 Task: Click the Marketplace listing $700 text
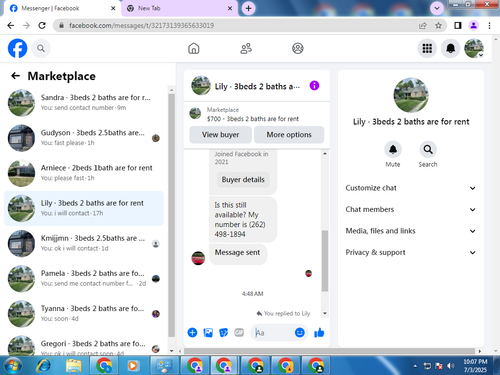coord(253,119)
